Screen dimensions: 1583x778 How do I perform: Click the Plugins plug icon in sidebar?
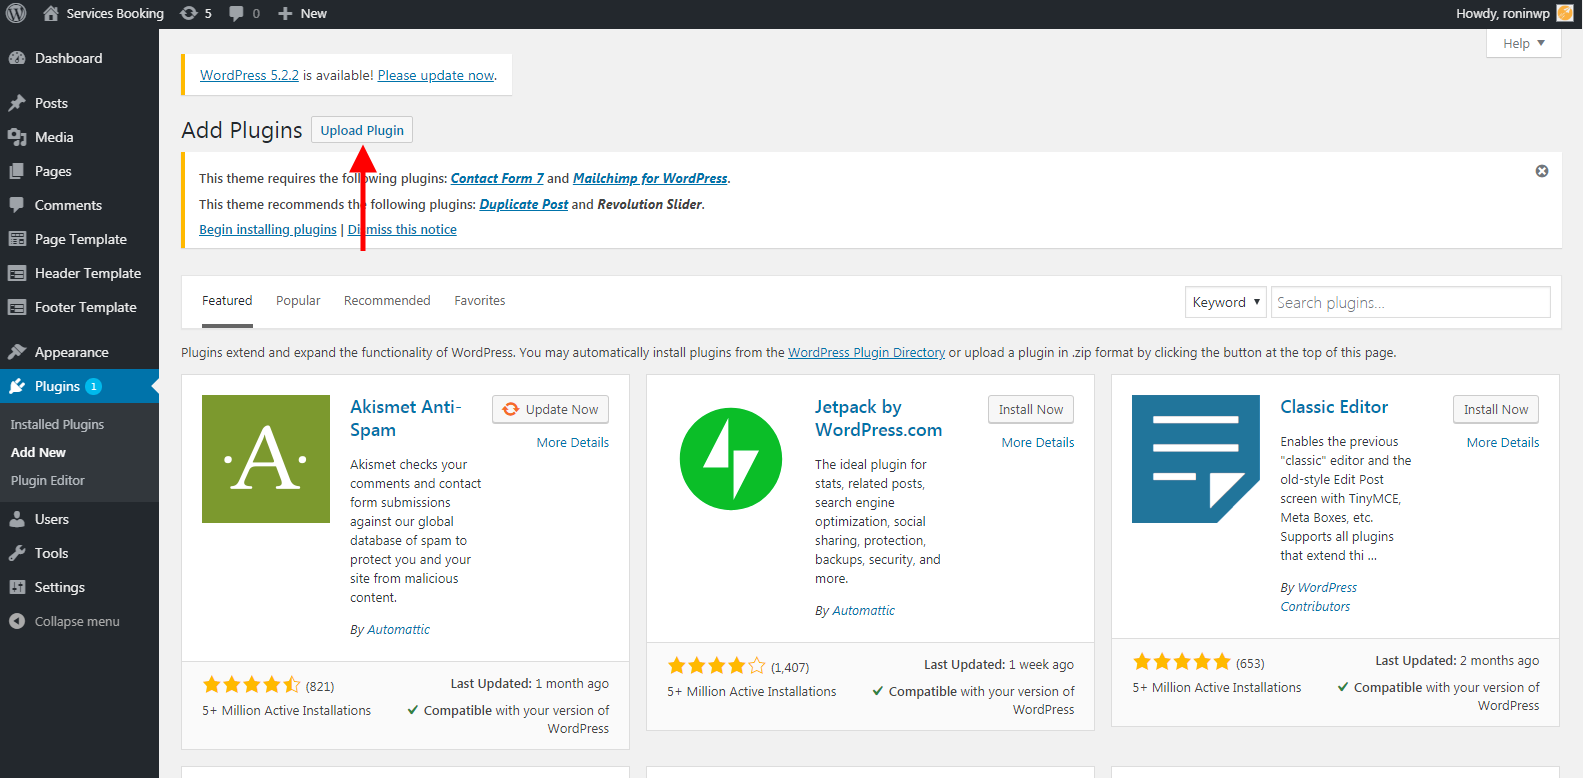(17, 386)
